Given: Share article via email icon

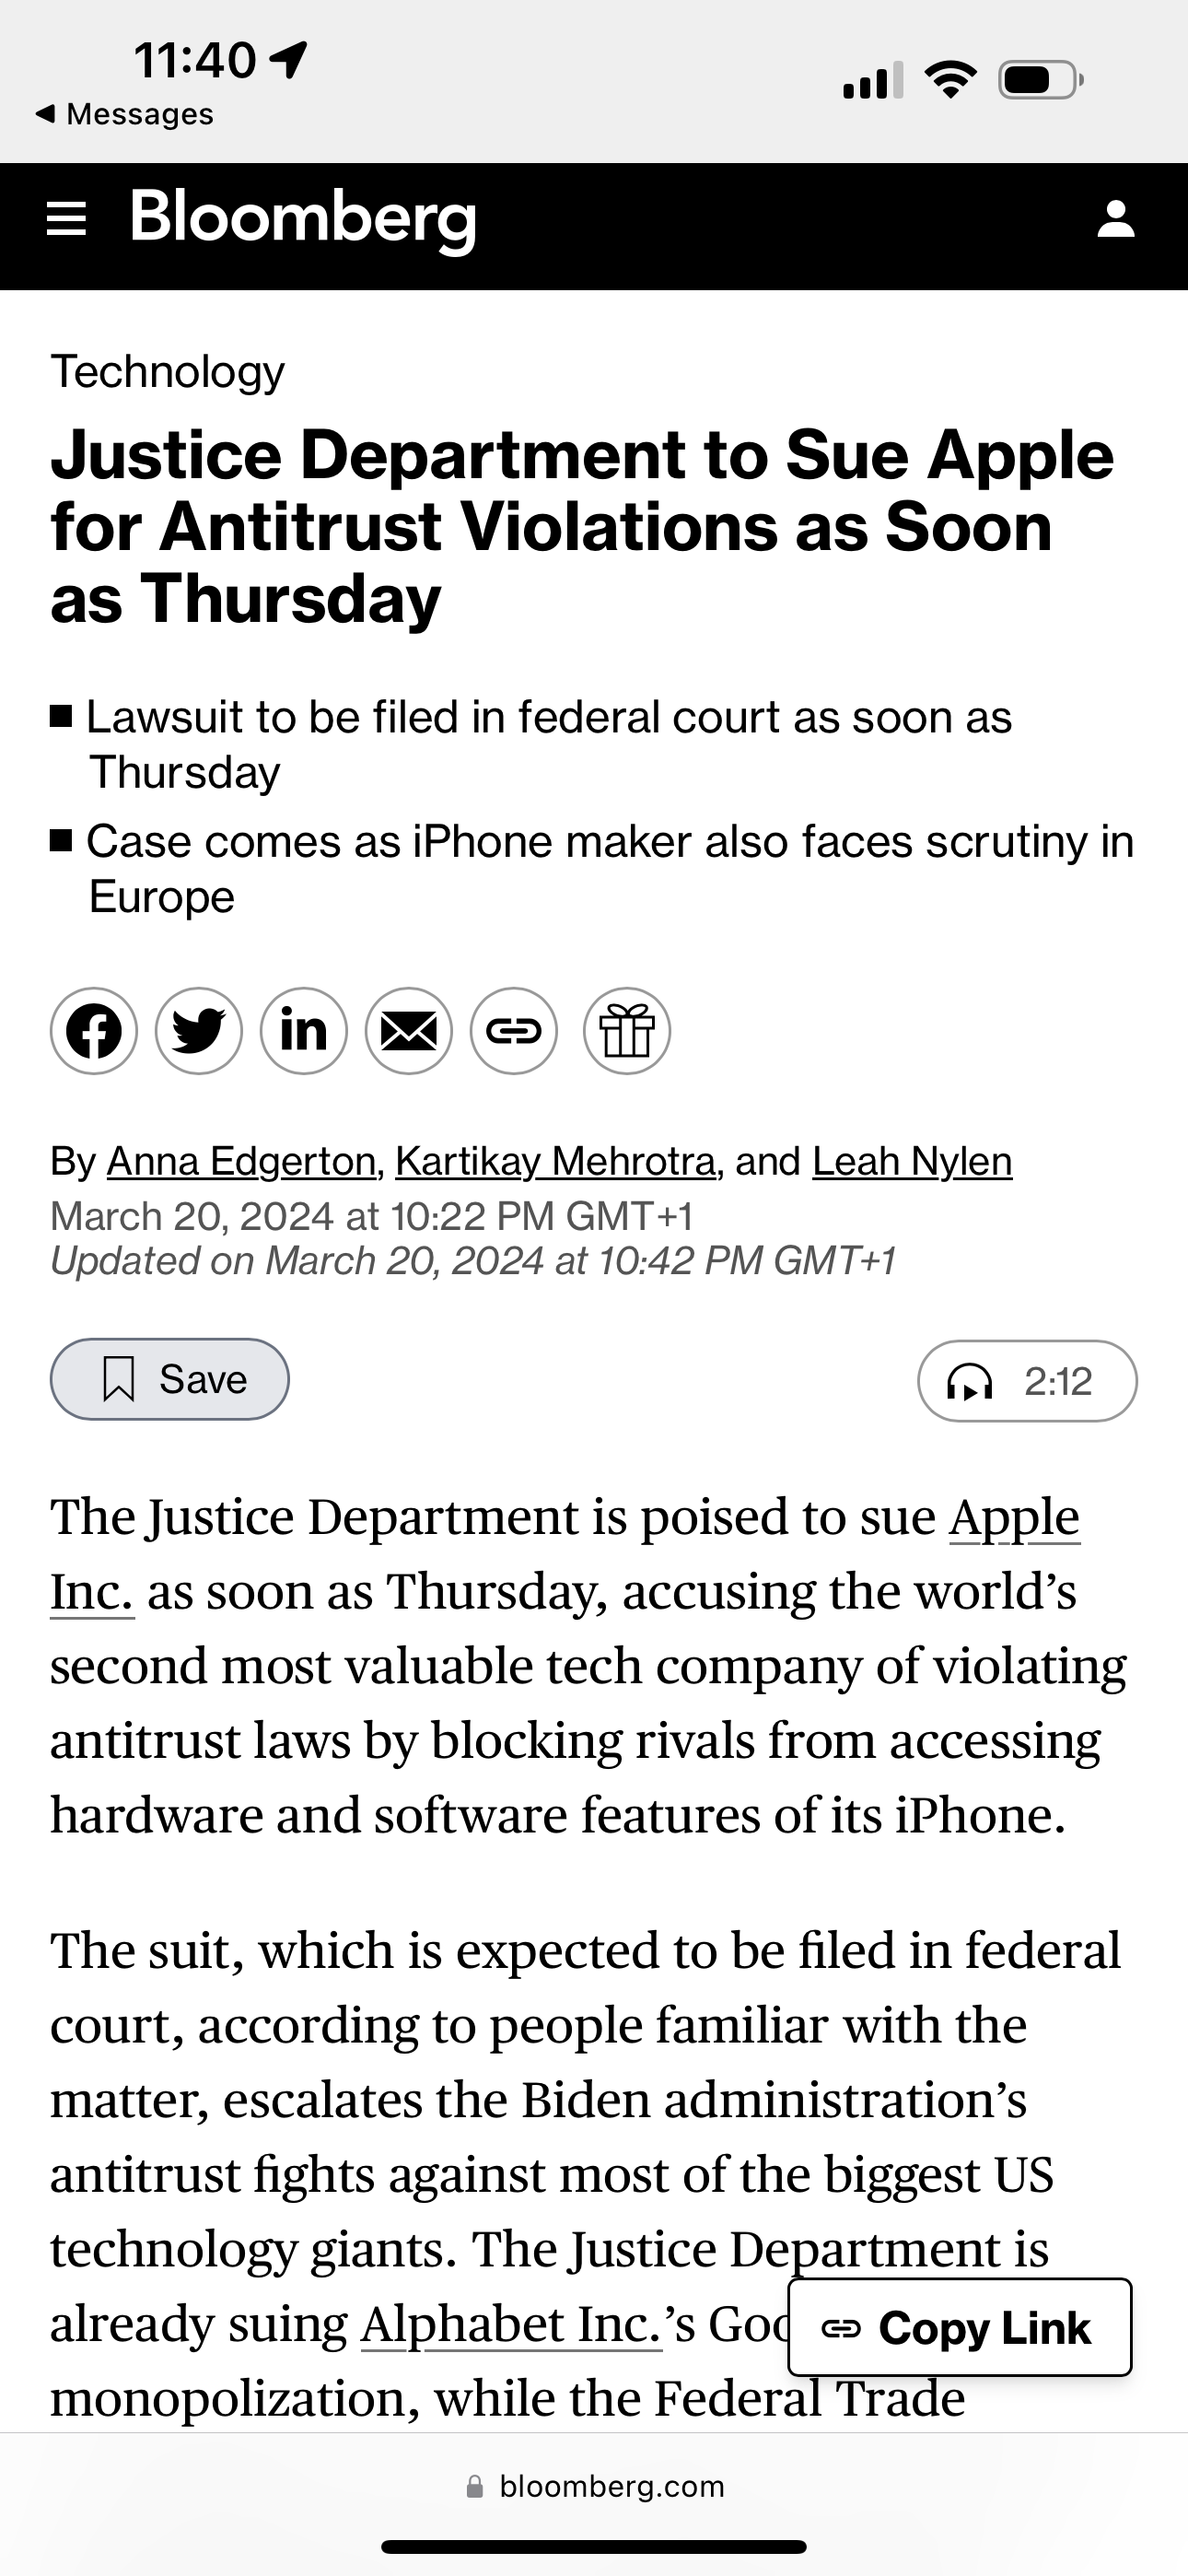Looking at the screenshot, I should [x=409, y=1031].
